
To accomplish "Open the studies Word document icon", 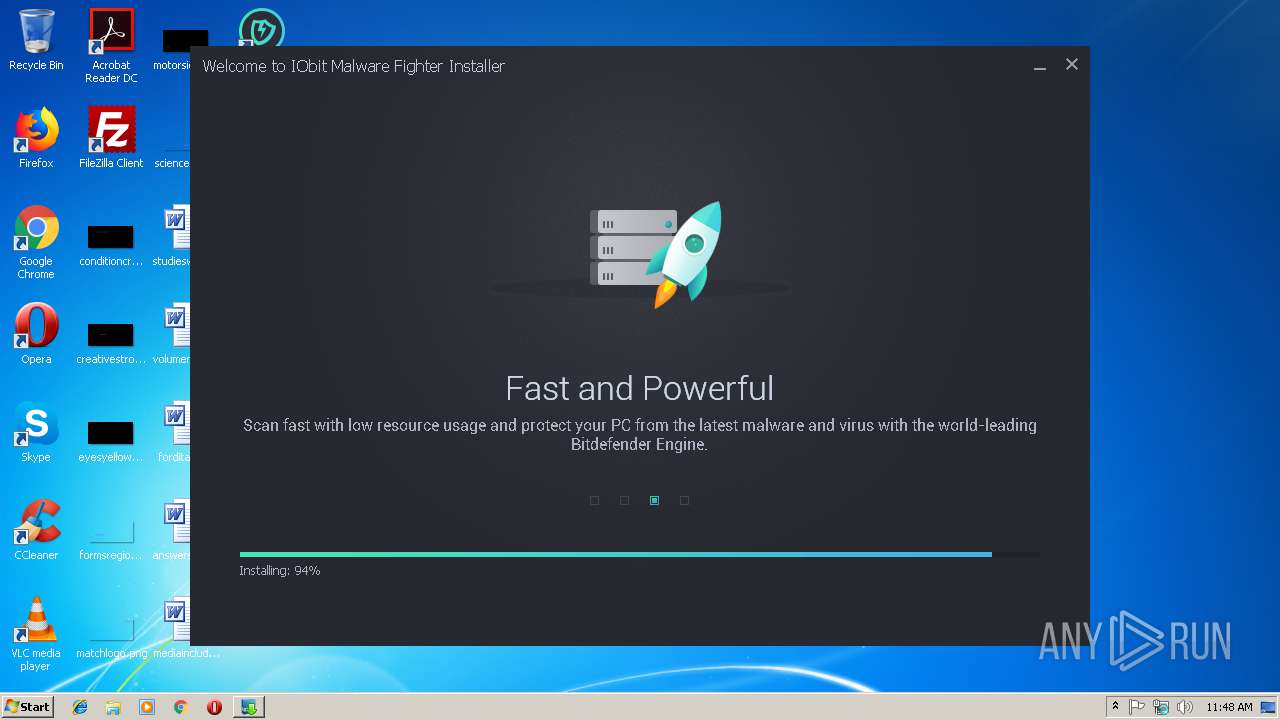I will coord(177,236).
